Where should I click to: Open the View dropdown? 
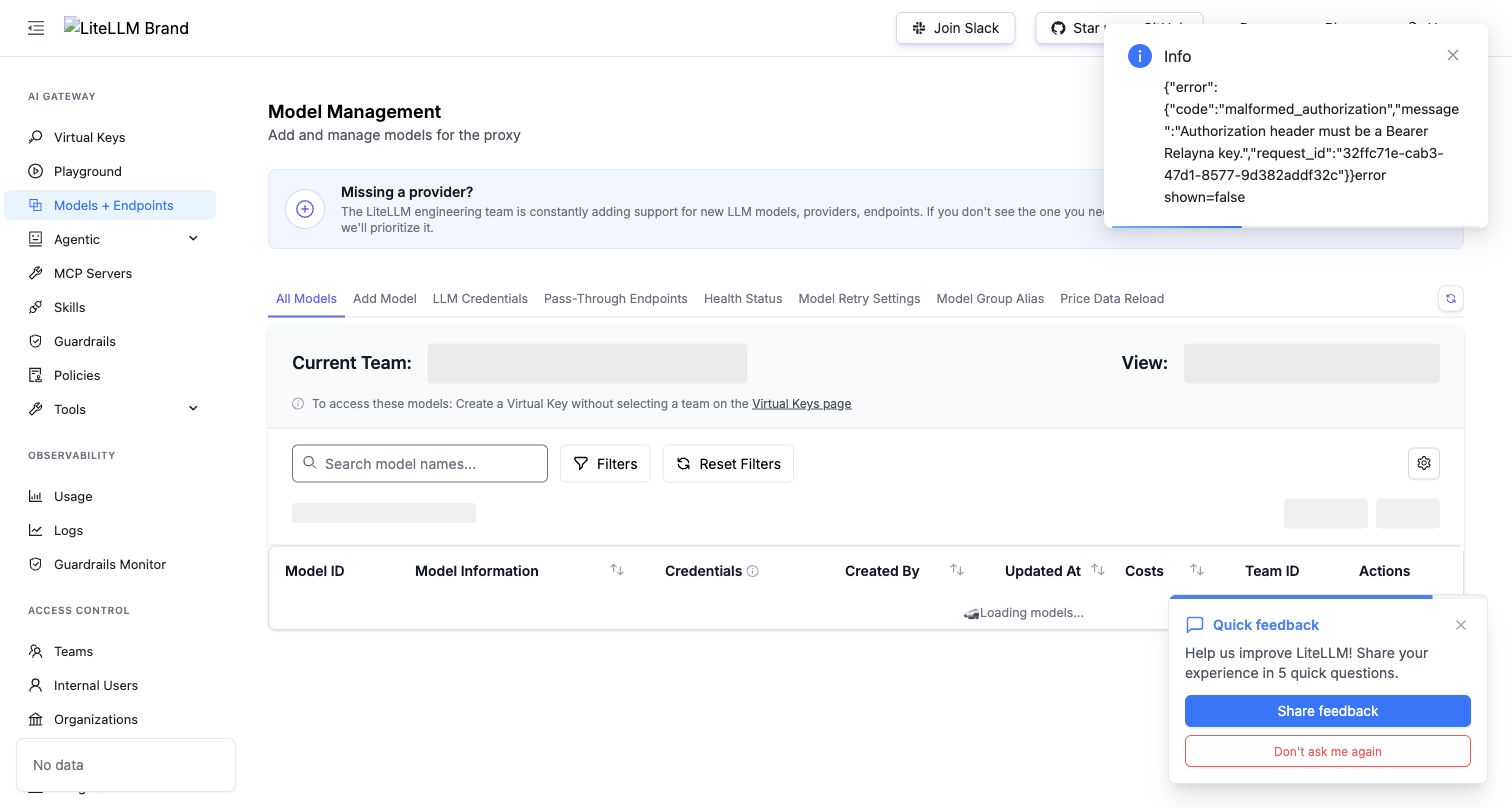click(1312, 363)
